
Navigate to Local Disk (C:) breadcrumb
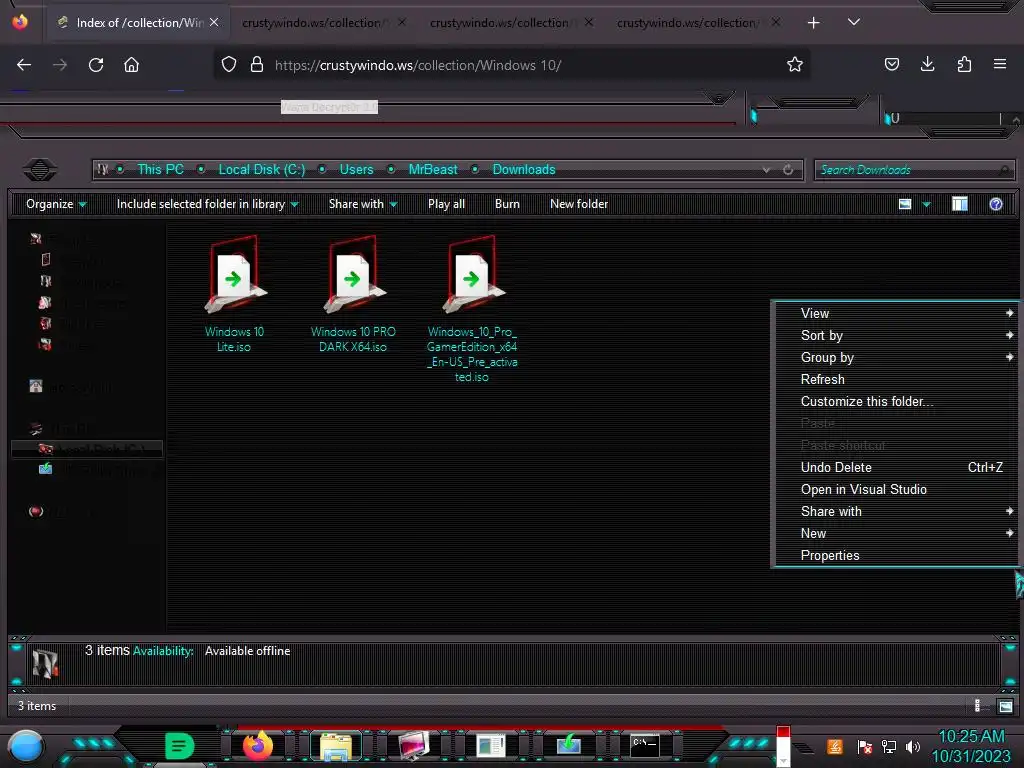[262, 170]
